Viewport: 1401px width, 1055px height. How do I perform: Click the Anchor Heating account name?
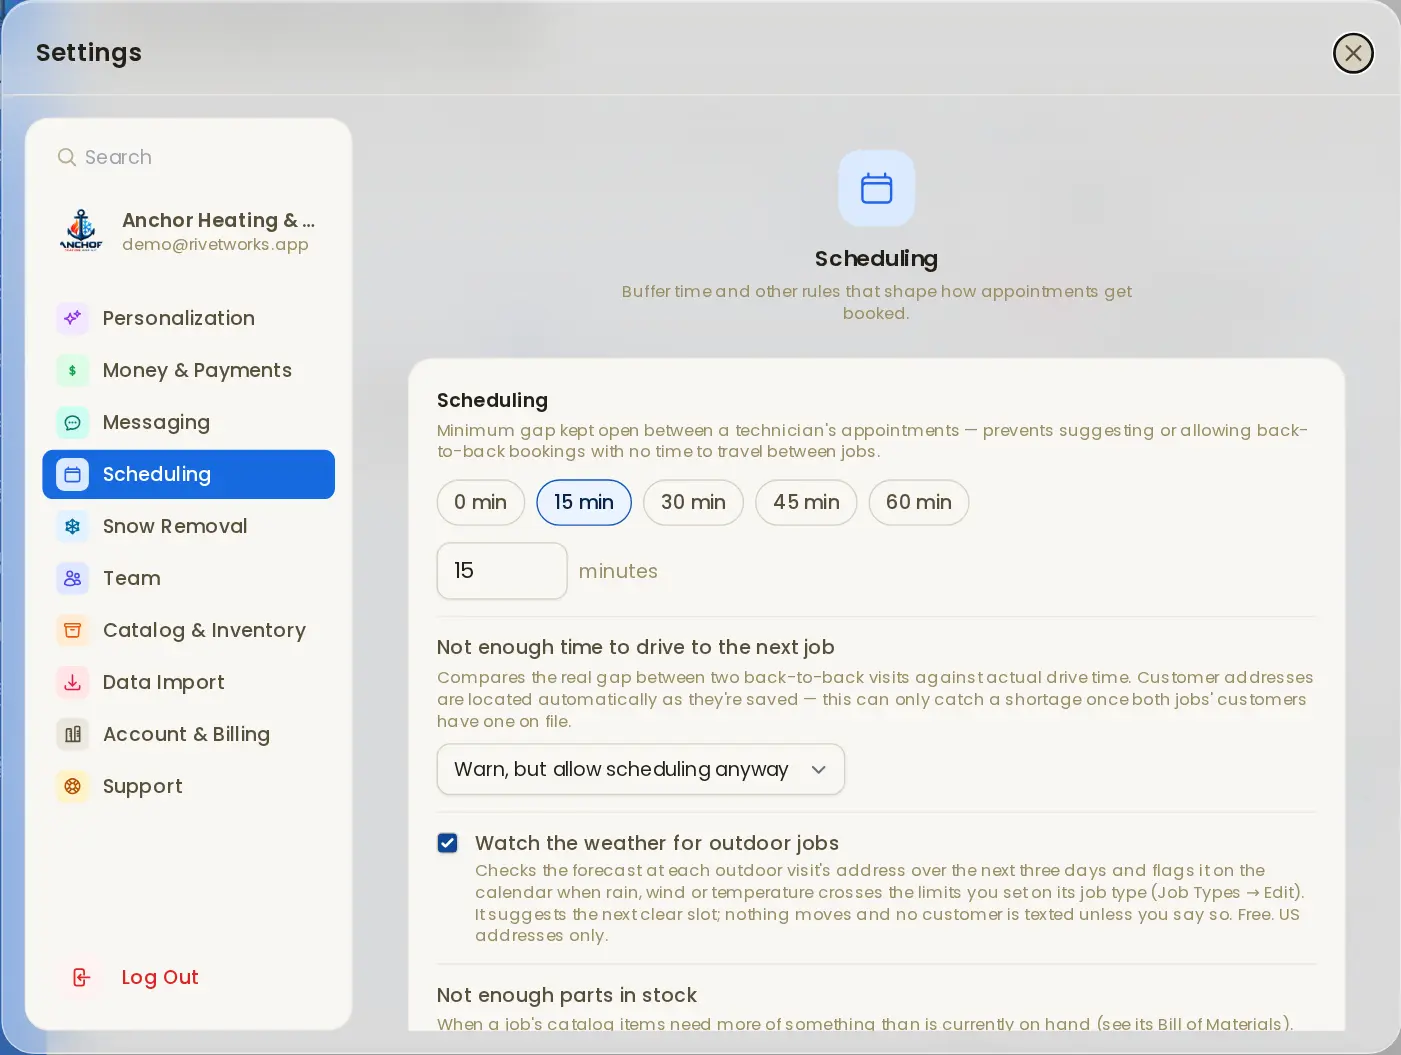[218, 220]
